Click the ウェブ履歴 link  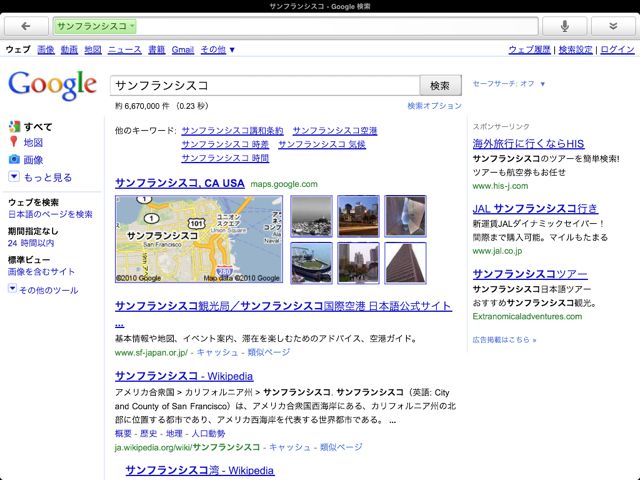pos(529,50)
